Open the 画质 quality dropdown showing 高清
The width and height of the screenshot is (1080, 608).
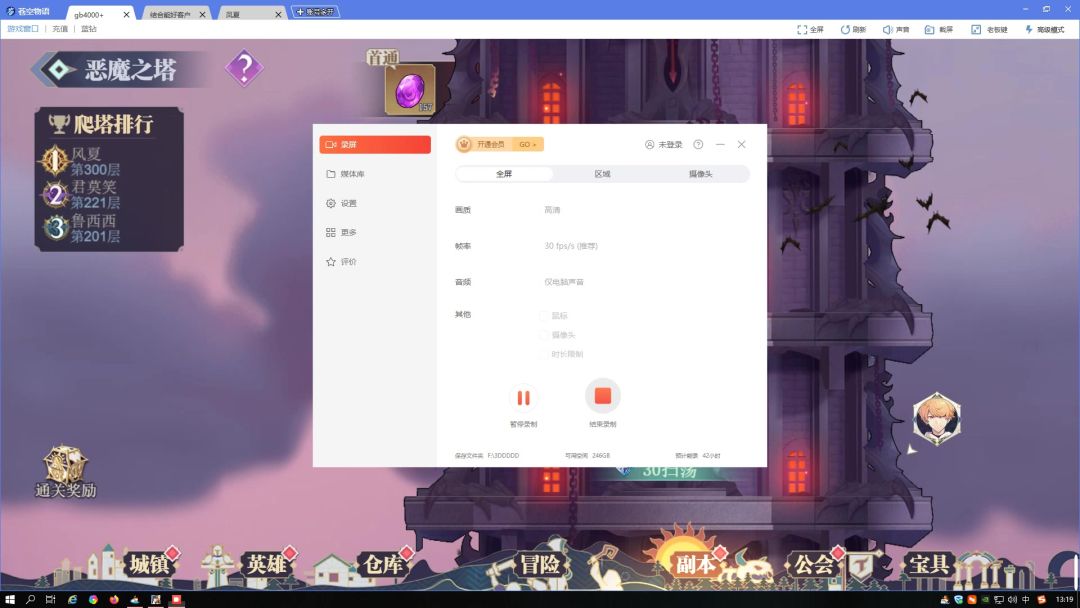pyautogui.click(x=553, y=210)
